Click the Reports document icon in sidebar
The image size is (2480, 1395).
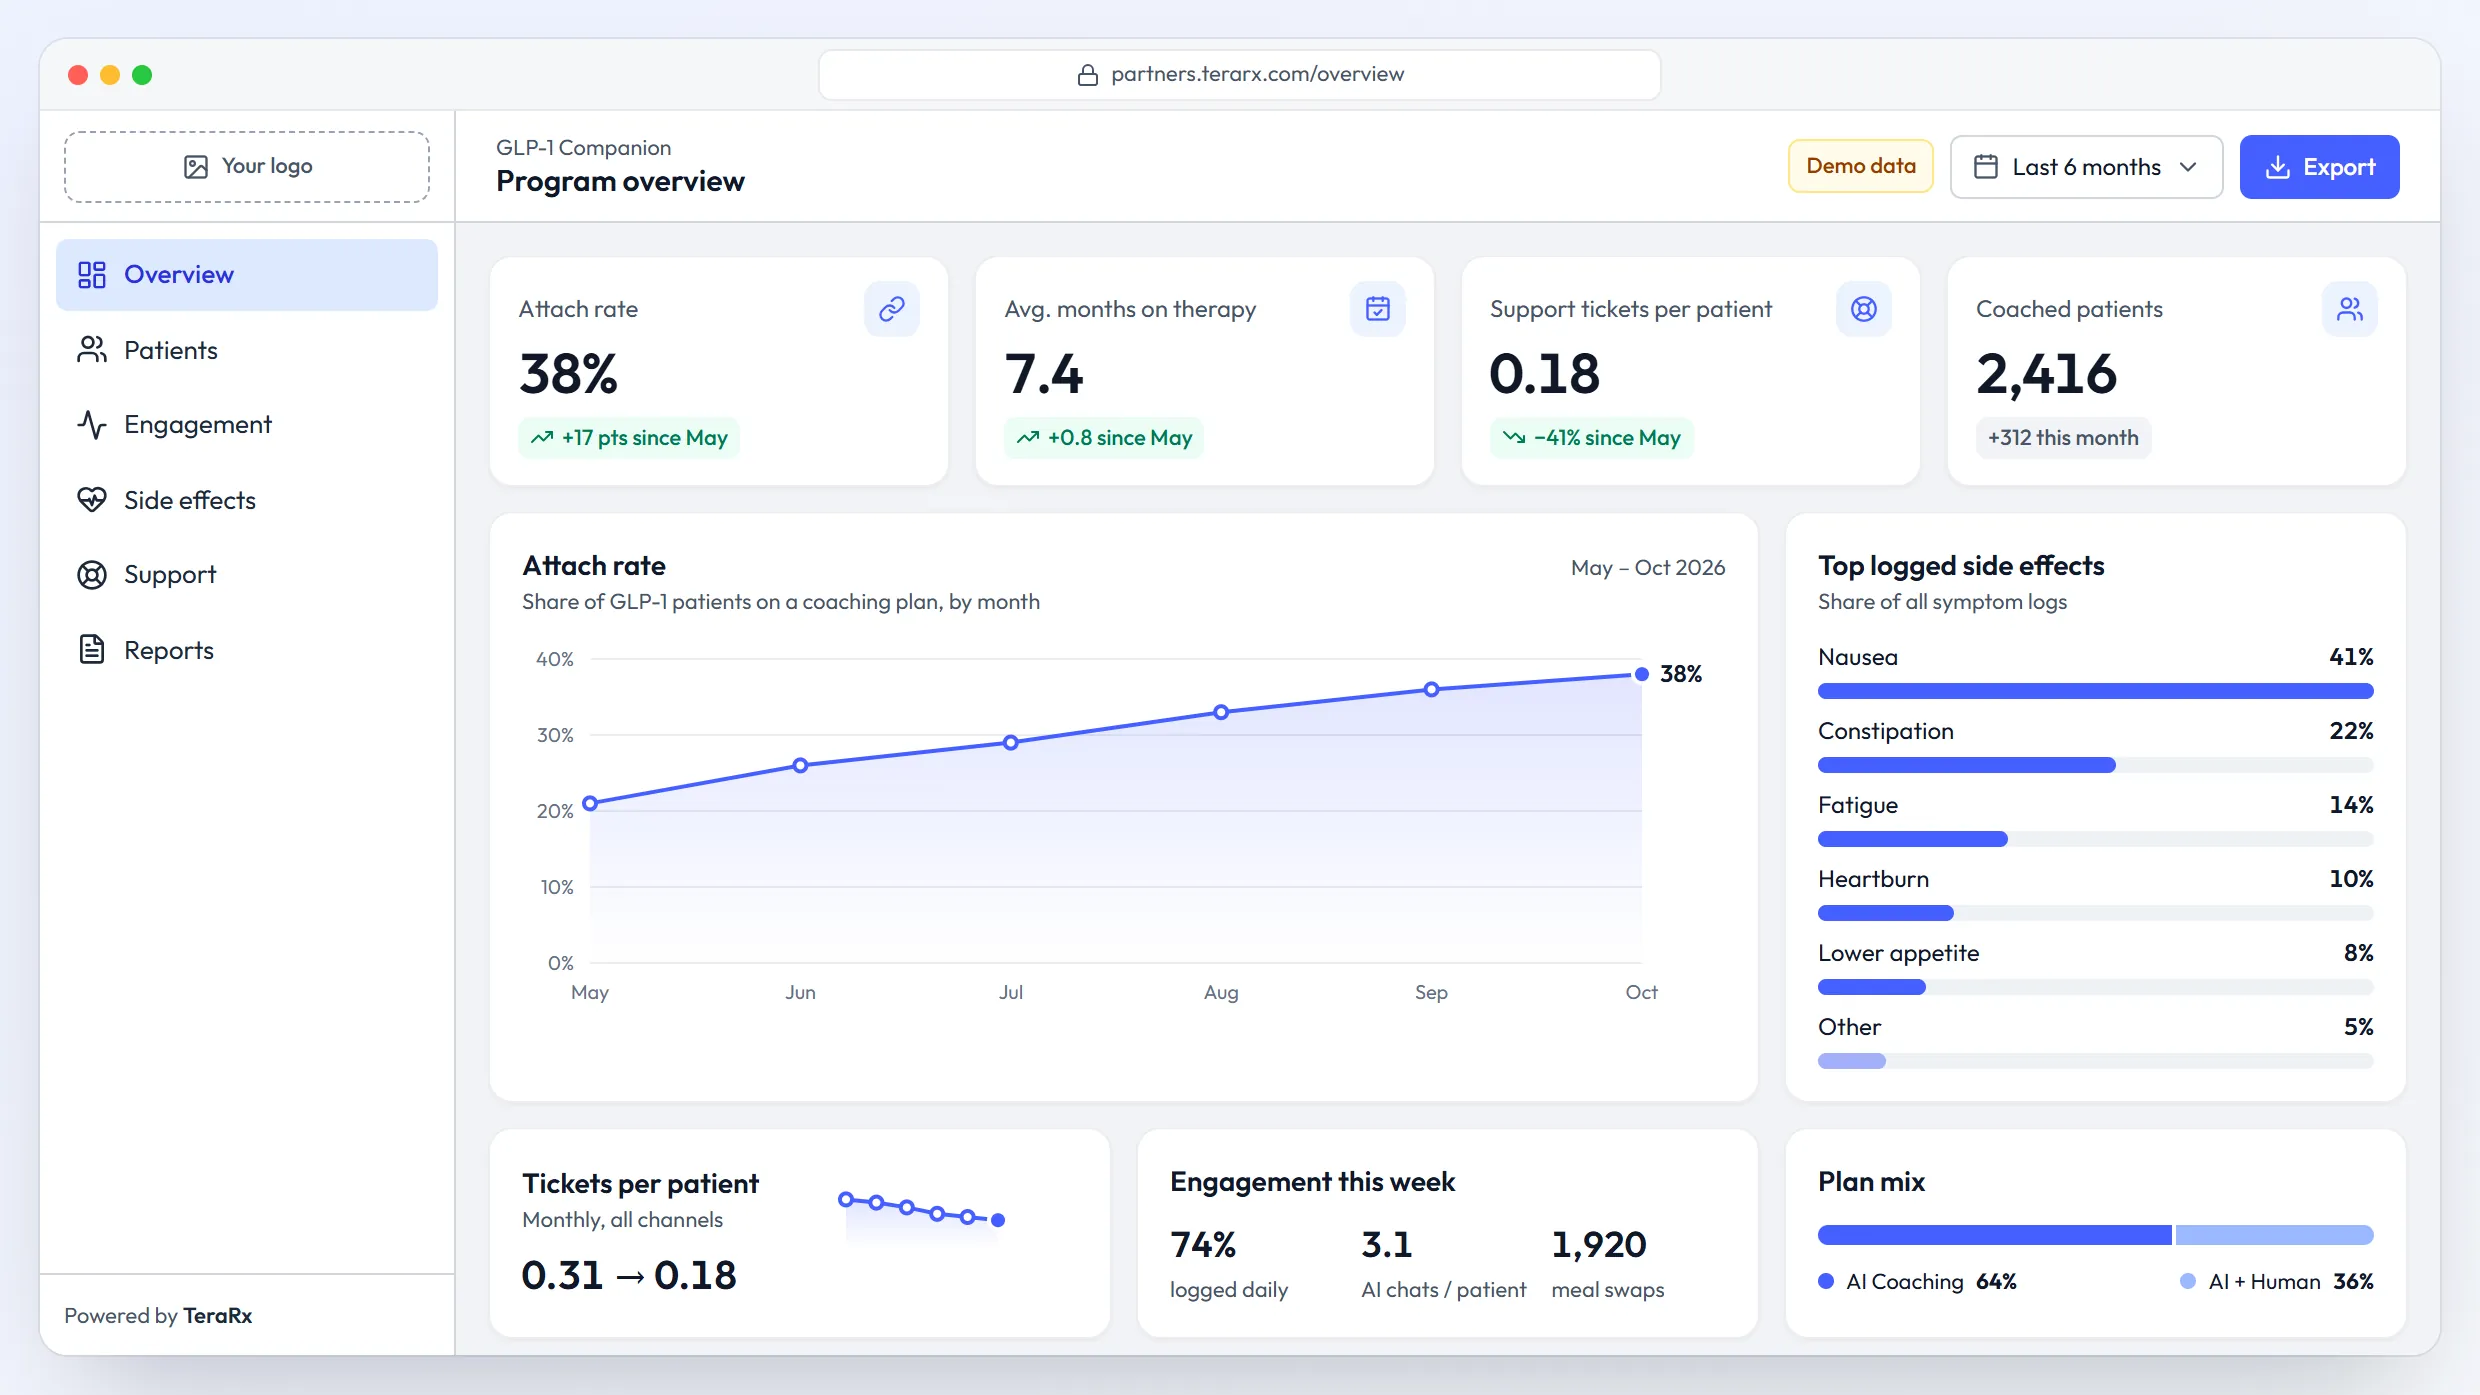[x=92, y=650]
